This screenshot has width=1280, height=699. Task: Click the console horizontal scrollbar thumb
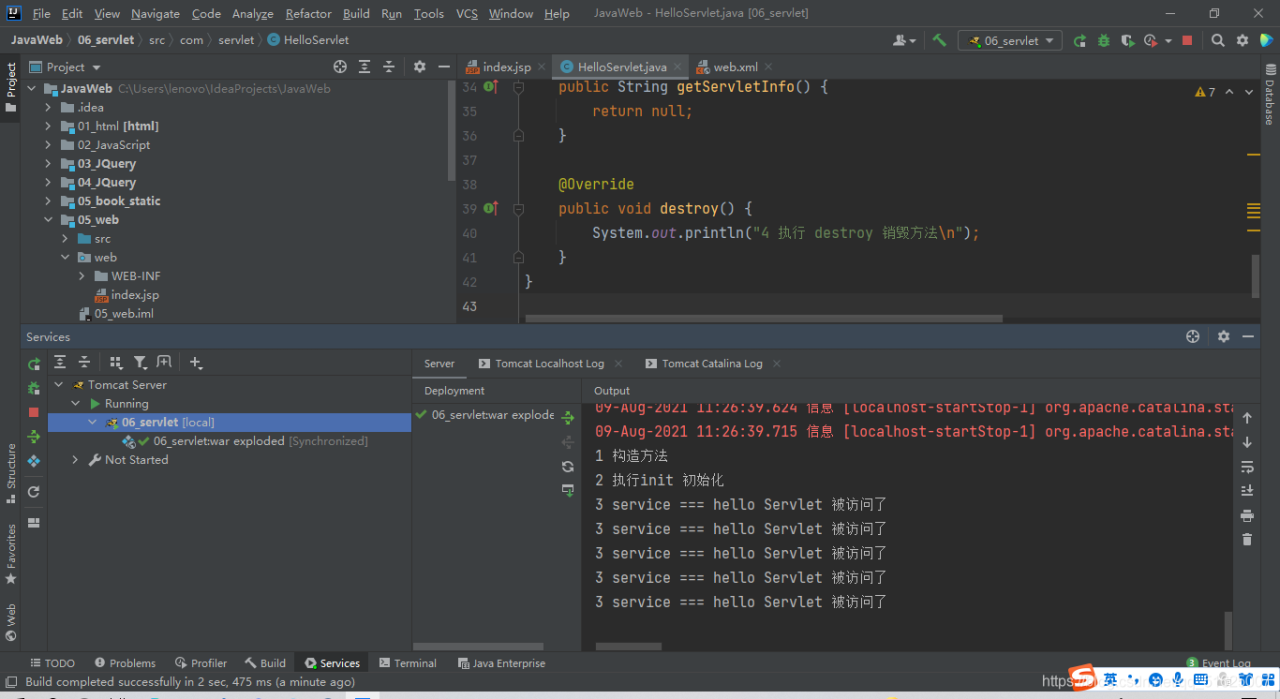coord(629,647)
